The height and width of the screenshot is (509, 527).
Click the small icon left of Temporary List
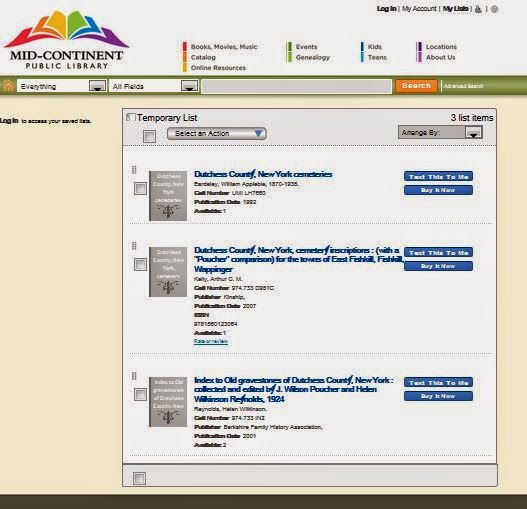pyautogui.click(x=130, y=117)
